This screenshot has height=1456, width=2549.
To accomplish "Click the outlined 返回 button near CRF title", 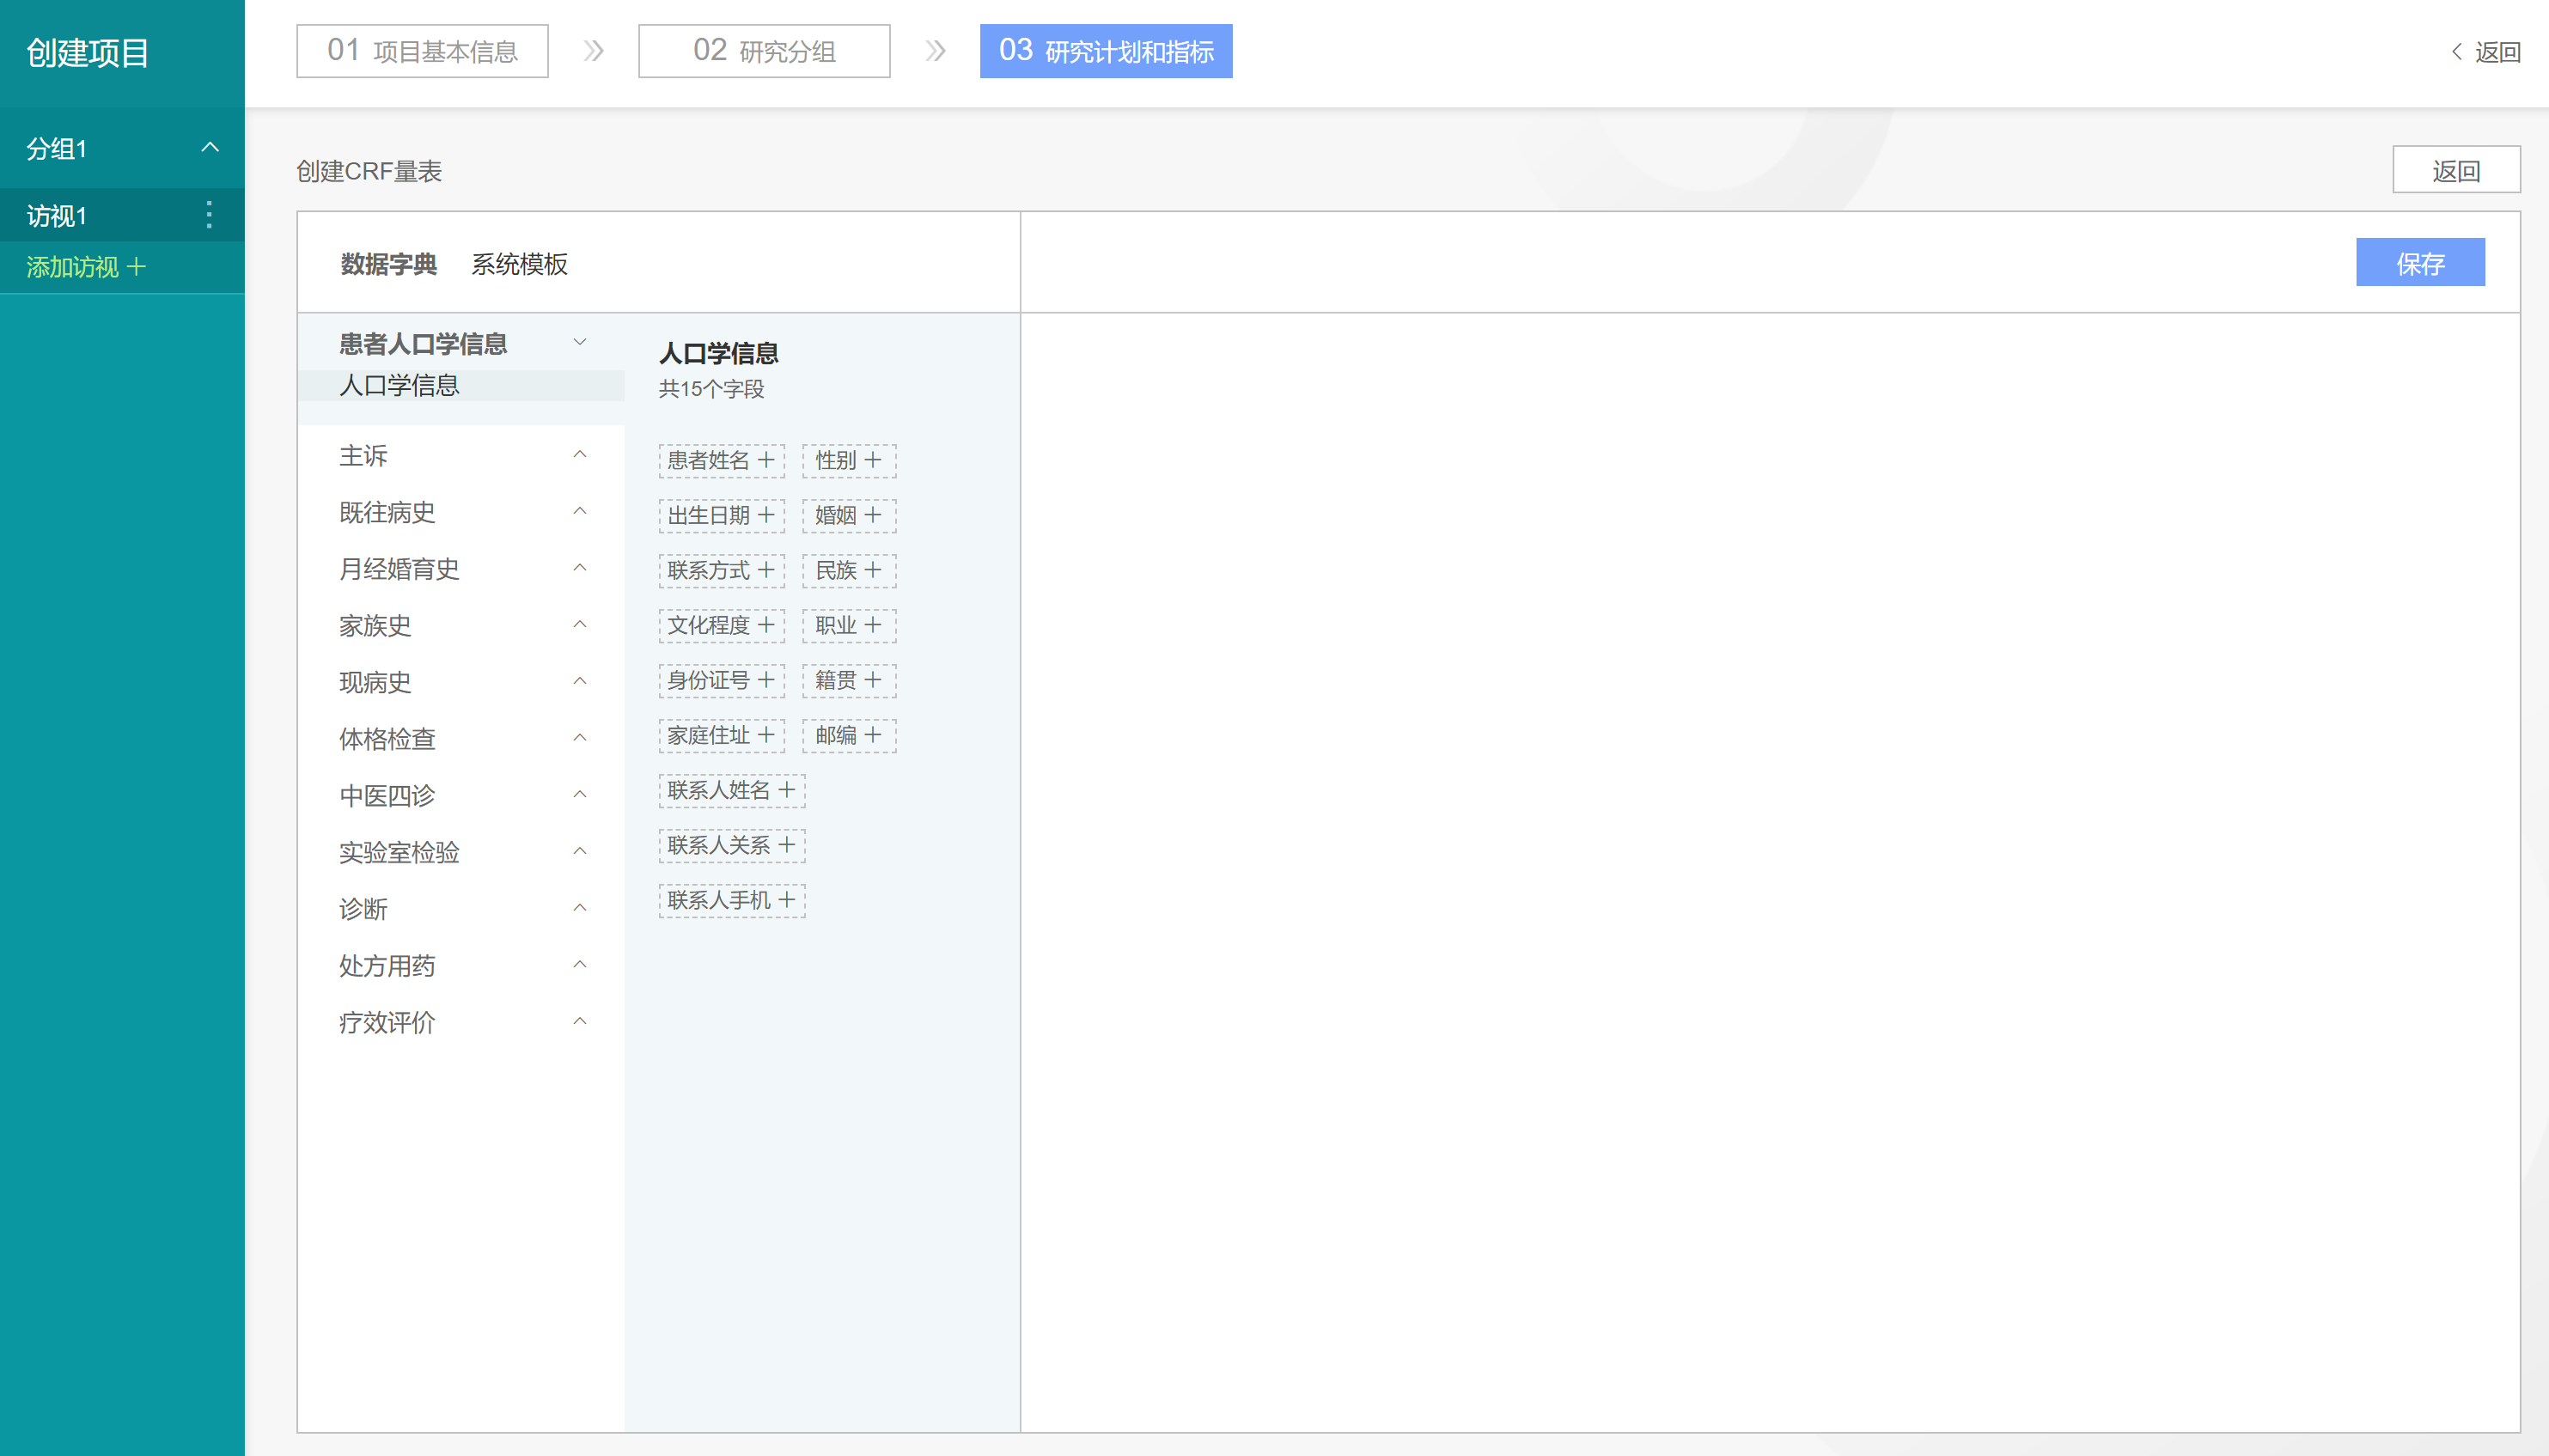I will pyautogui.click(x=2455, y=170).
